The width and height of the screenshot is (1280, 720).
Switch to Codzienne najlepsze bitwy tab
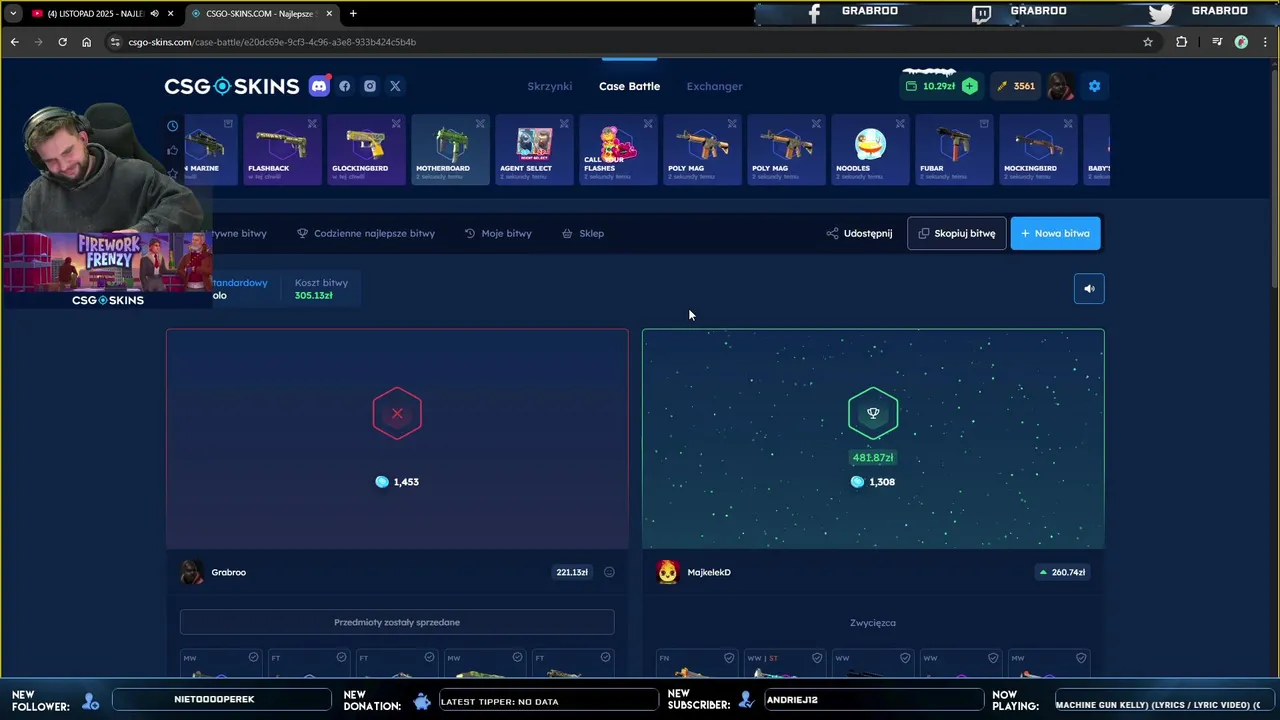366,233
